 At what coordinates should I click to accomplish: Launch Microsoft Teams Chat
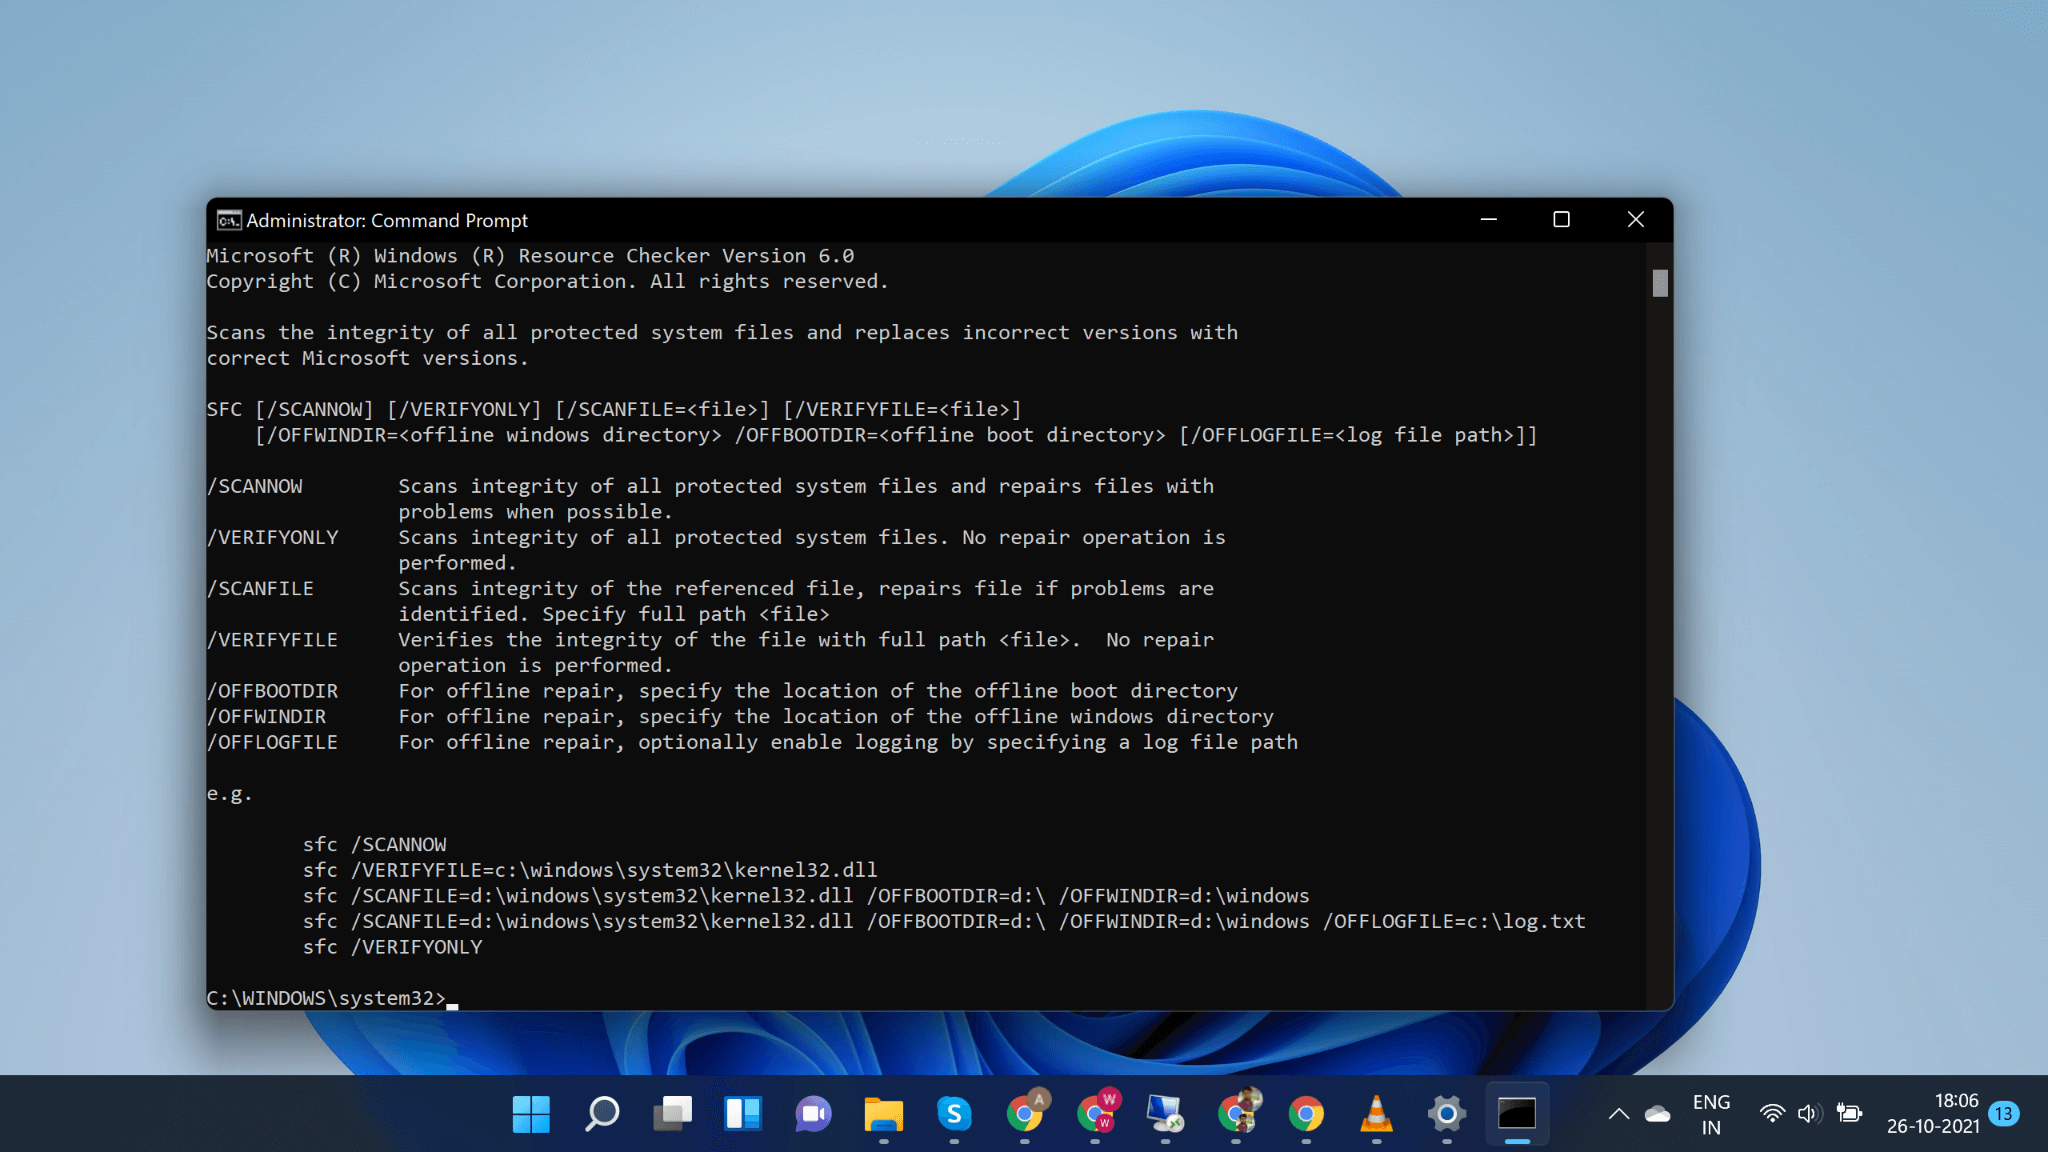tap(814, 1113)
